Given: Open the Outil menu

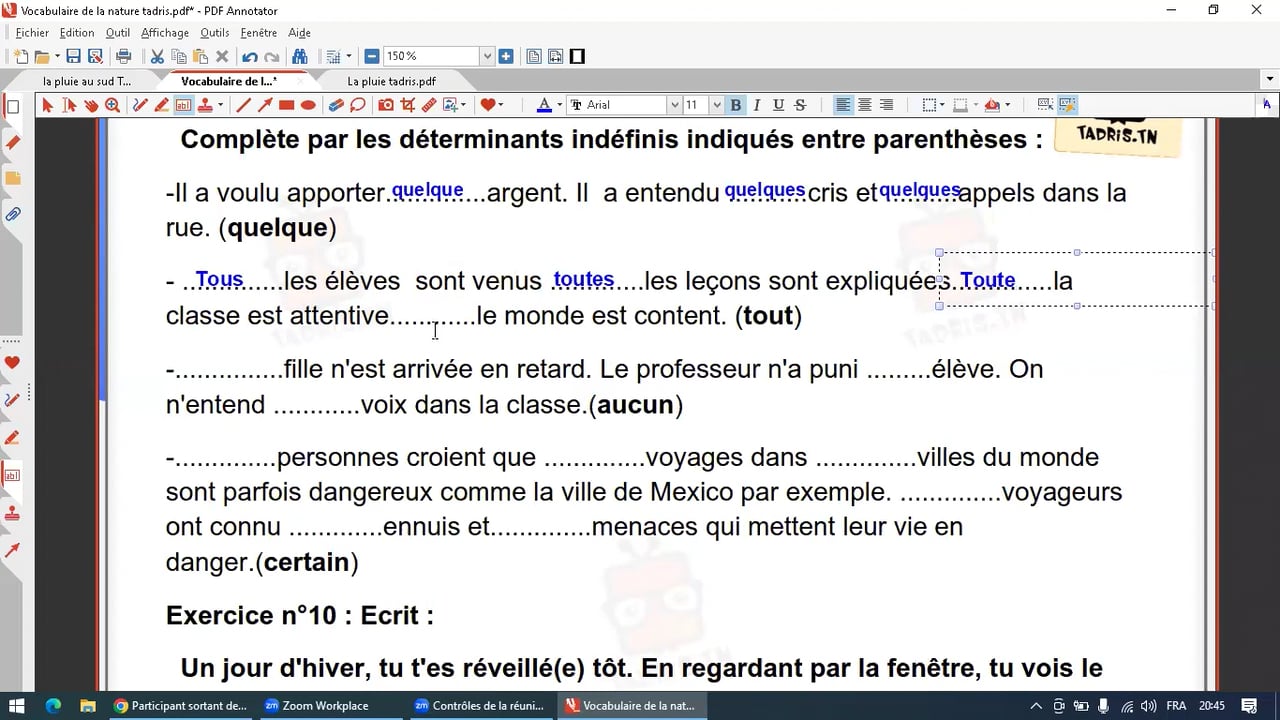Looking at the screenshot, I should (x=117, y=33).
